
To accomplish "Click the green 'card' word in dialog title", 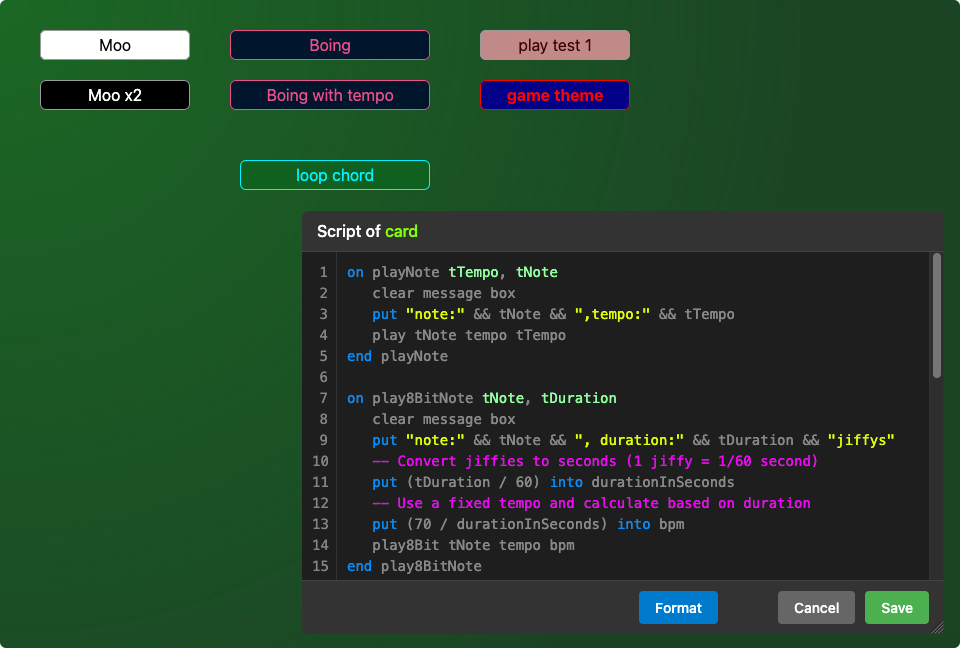I will pyautogui.click(x=401, y=231).
